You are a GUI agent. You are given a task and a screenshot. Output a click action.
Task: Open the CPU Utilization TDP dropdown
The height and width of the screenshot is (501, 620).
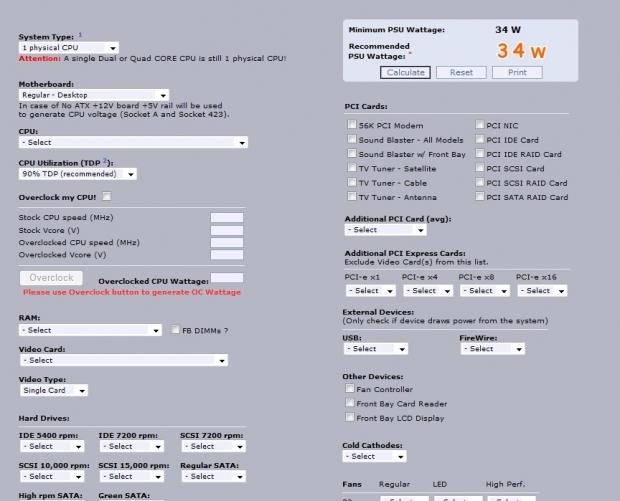78,174
